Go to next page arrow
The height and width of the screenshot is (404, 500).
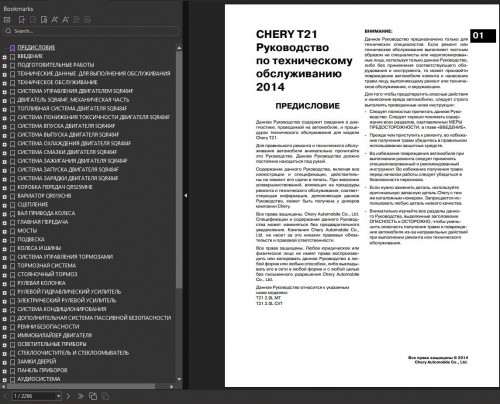coord(68,396)
